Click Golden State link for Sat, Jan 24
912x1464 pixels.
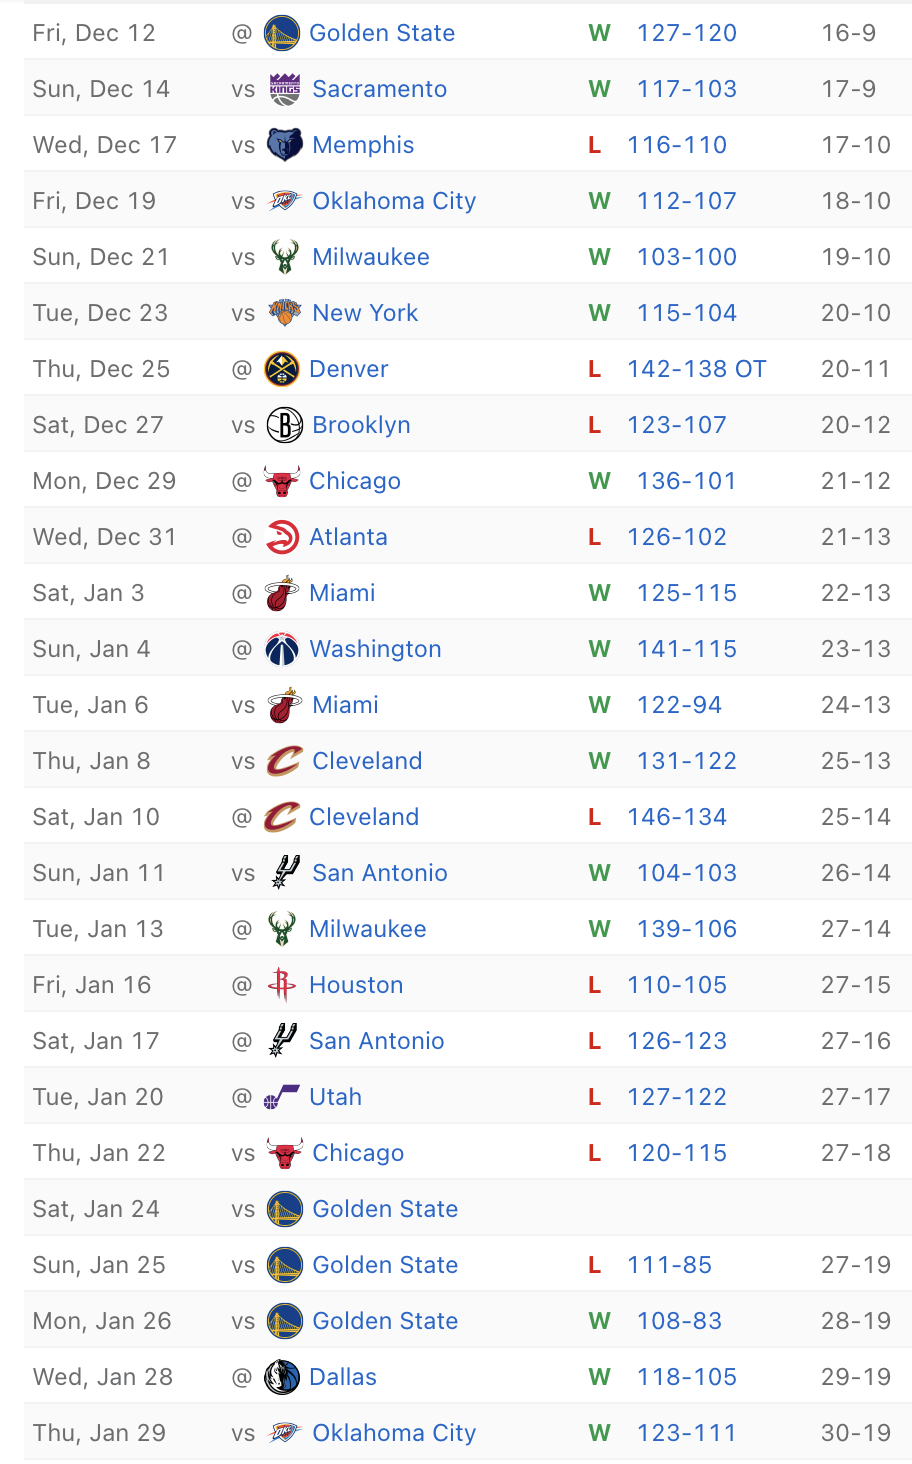385,1209
